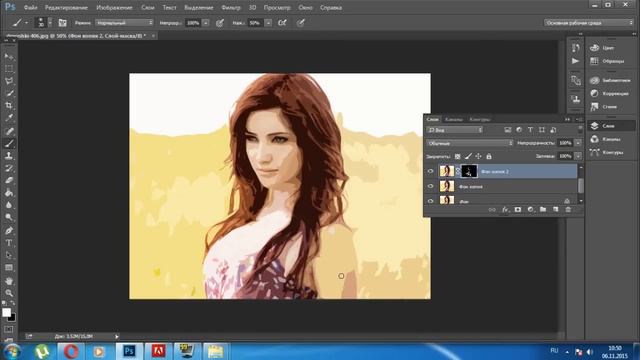Select the Quick Selection tool
This screenshot has height=360, width=640.
pos(9,93)
